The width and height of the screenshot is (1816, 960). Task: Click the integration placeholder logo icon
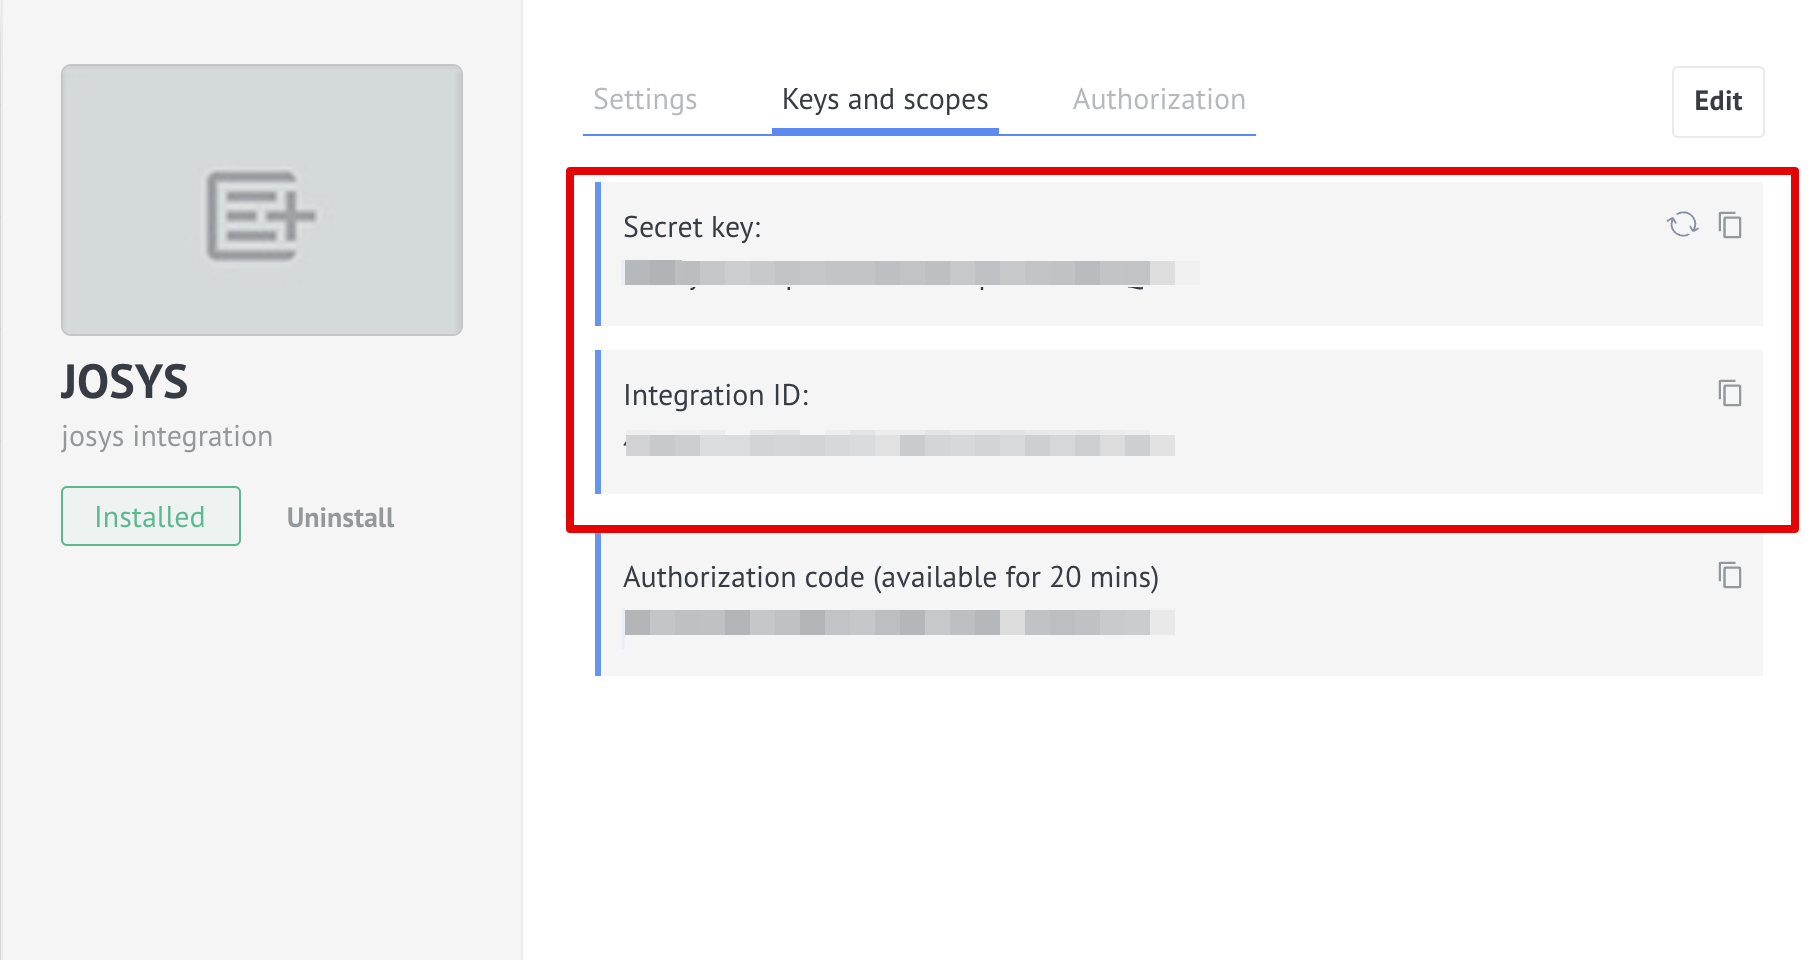click(260, 215)
